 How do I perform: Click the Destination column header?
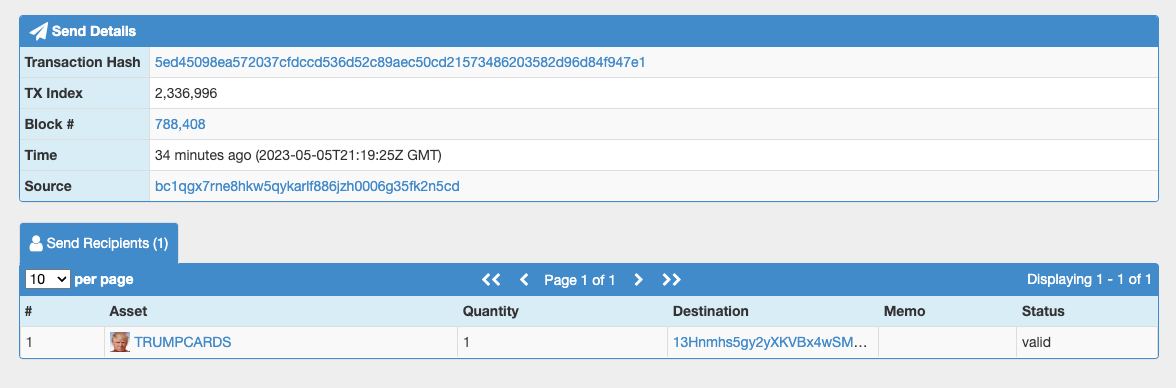coord(710,311)
